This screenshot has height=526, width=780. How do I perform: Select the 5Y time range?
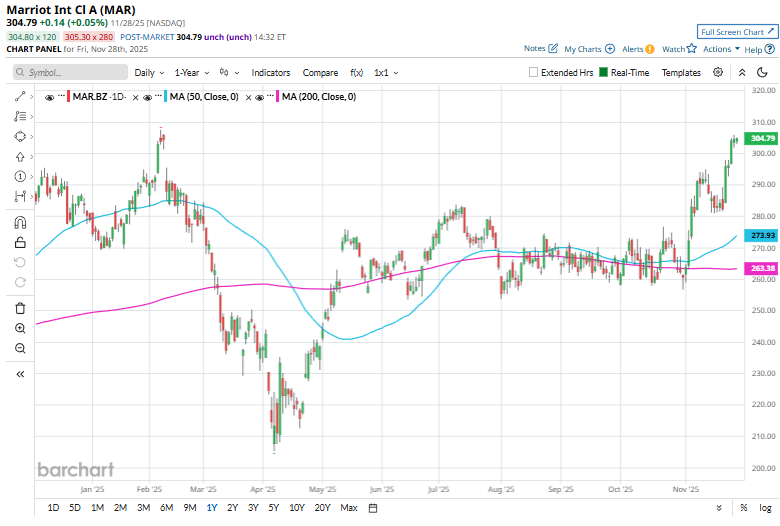point(273,508)
